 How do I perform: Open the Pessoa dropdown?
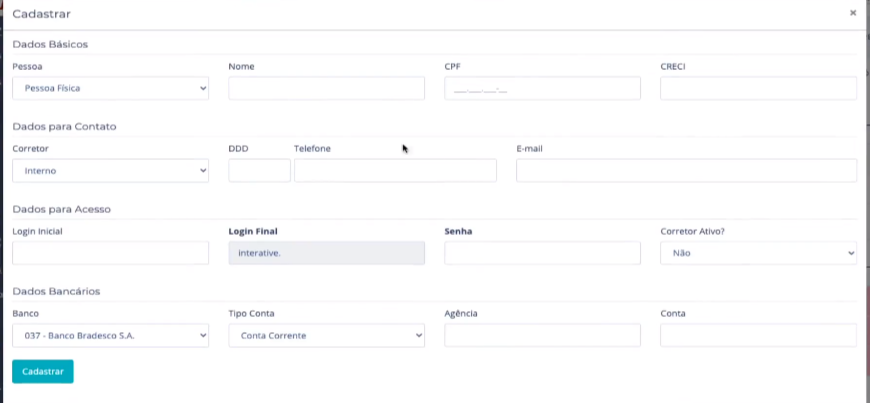[x=110, y=88]
